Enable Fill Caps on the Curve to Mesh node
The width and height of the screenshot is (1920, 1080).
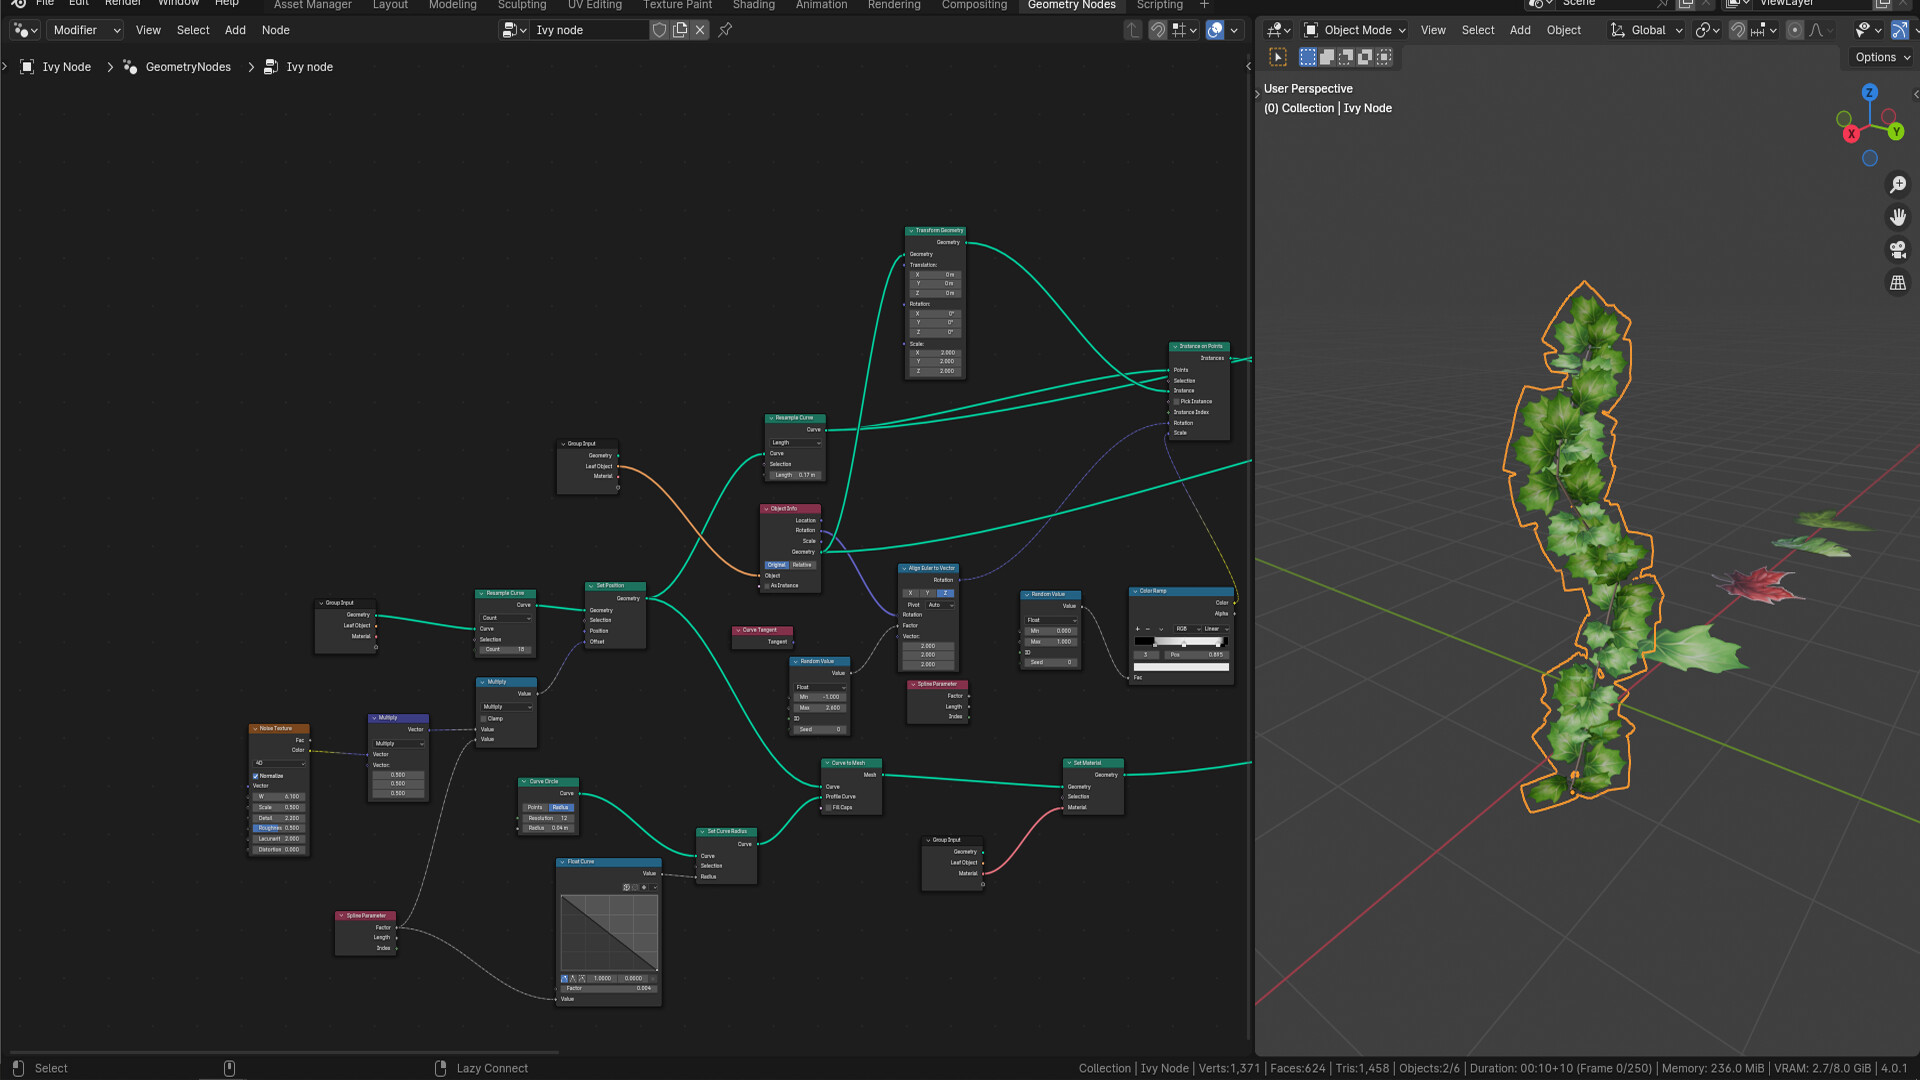coord(827,807)
